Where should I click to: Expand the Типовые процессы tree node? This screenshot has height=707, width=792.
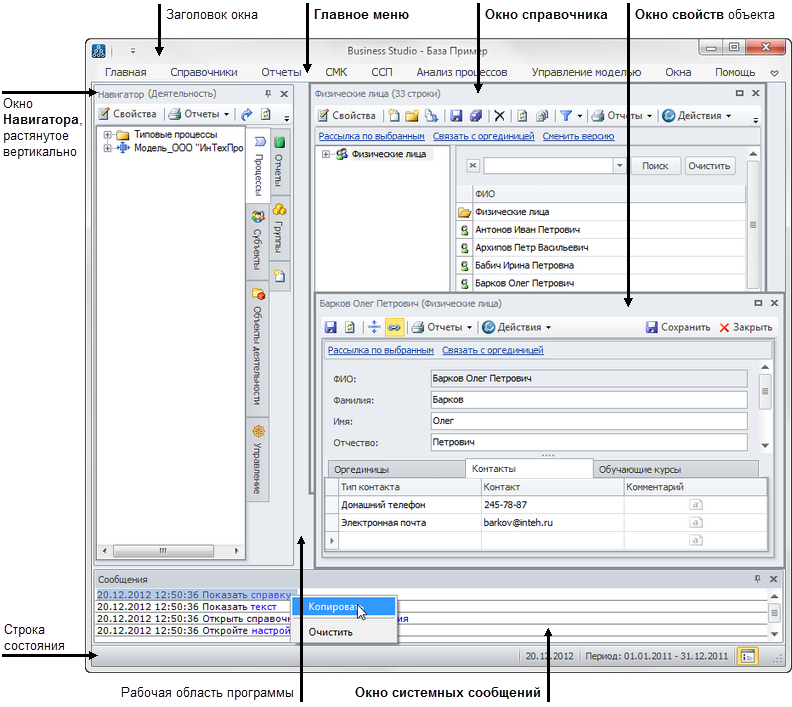coord(107,134)
